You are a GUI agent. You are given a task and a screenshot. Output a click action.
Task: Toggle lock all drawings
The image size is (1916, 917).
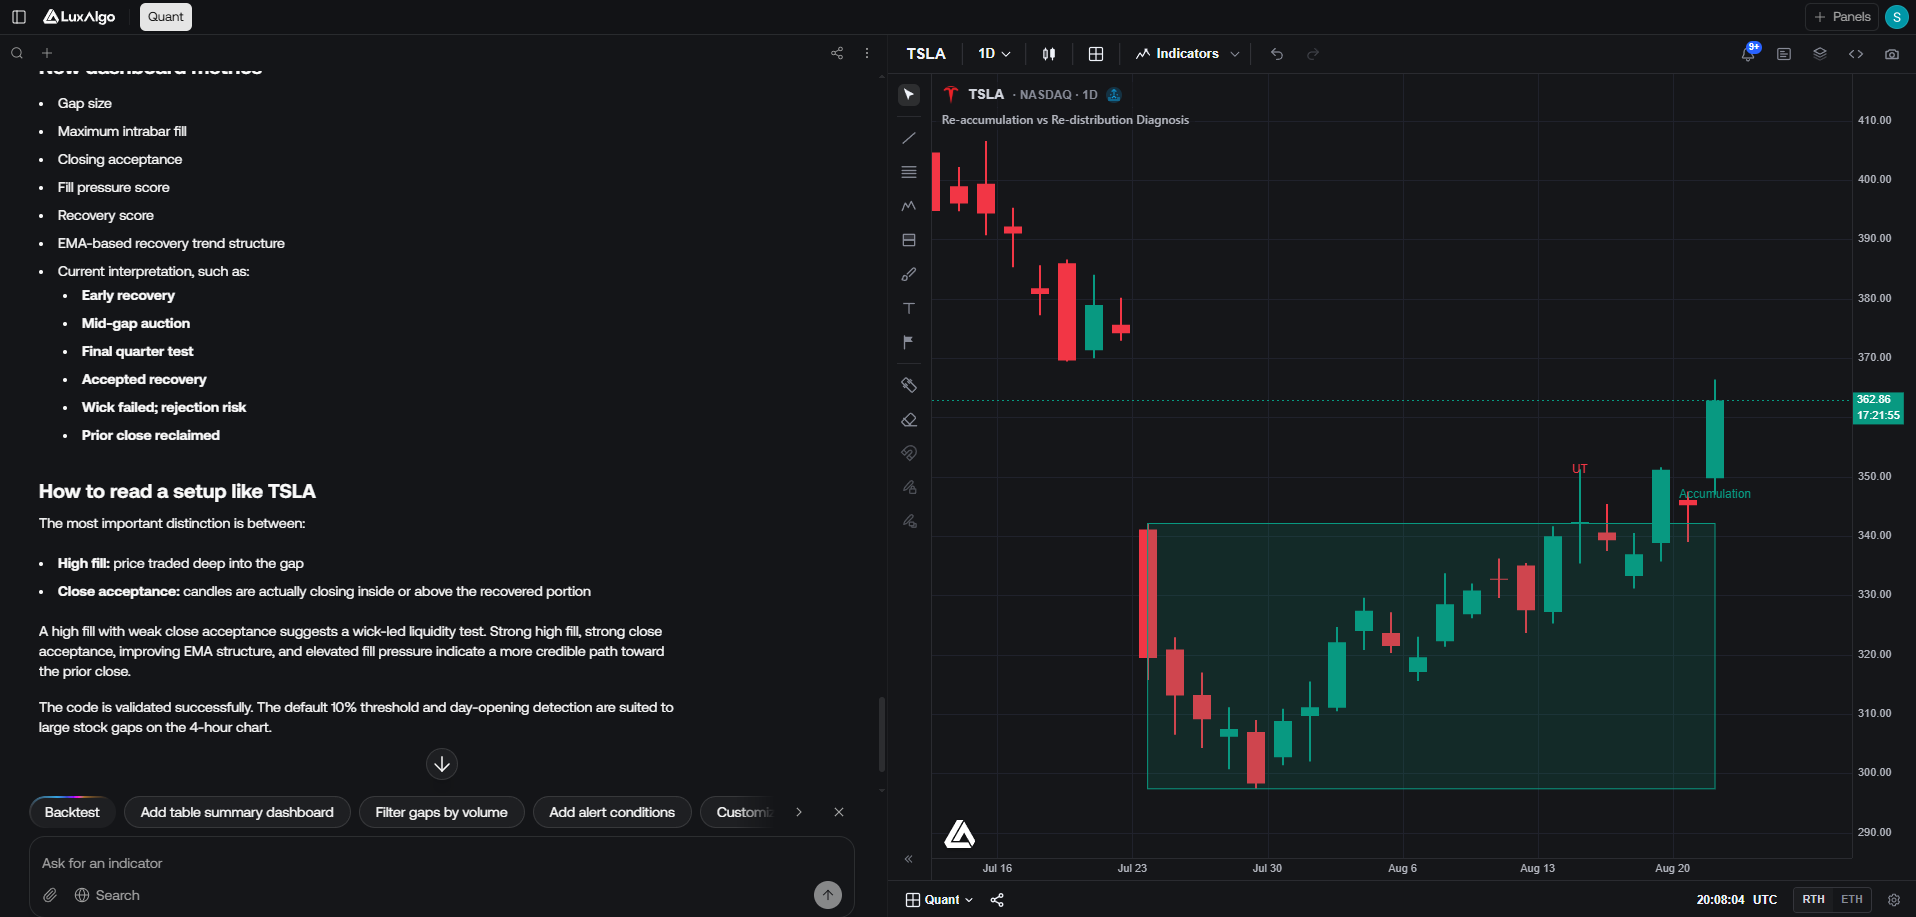click(909, 487)
